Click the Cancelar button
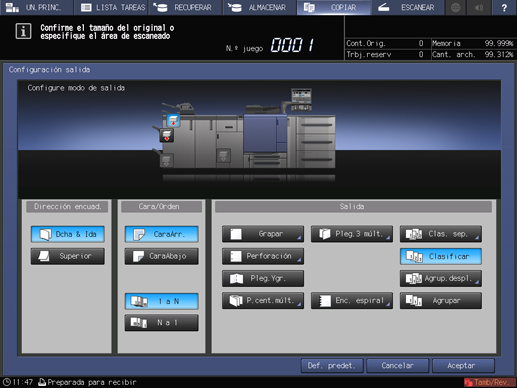This screenshot has width=517, height=388. point(398,366)
